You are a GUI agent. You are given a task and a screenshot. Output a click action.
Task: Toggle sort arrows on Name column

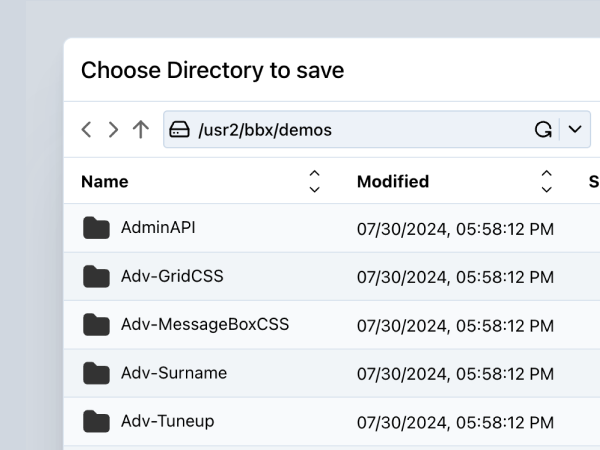click(314, 181)
